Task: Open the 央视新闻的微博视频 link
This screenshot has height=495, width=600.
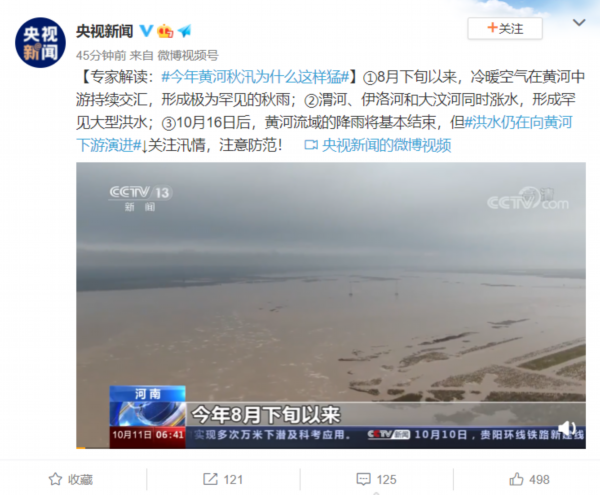Action: click(386, 145)
